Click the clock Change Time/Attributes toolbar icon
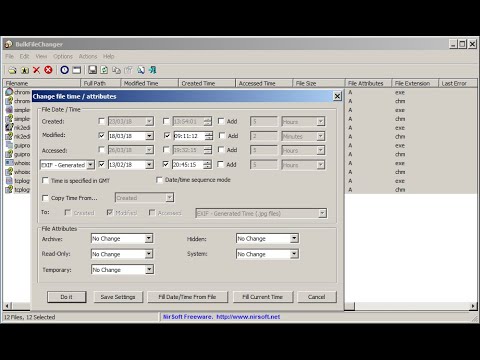The width and height of the screenshot is (480, 360). [65, 70]
